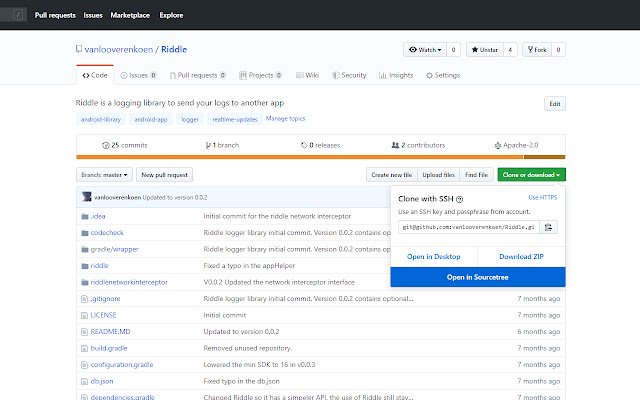Switch to the Code tab

pyautogui.click(x=95, y=75)
